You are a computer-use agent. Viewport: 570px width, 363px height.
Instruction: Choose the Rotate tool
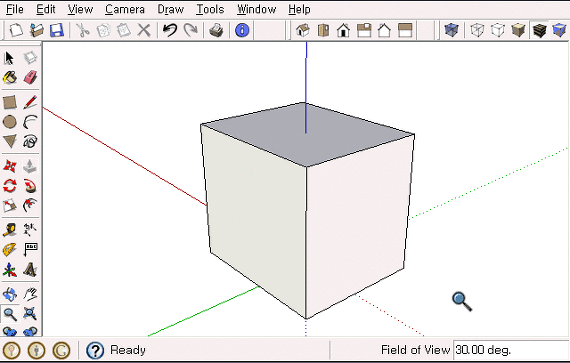click(9, 186)
